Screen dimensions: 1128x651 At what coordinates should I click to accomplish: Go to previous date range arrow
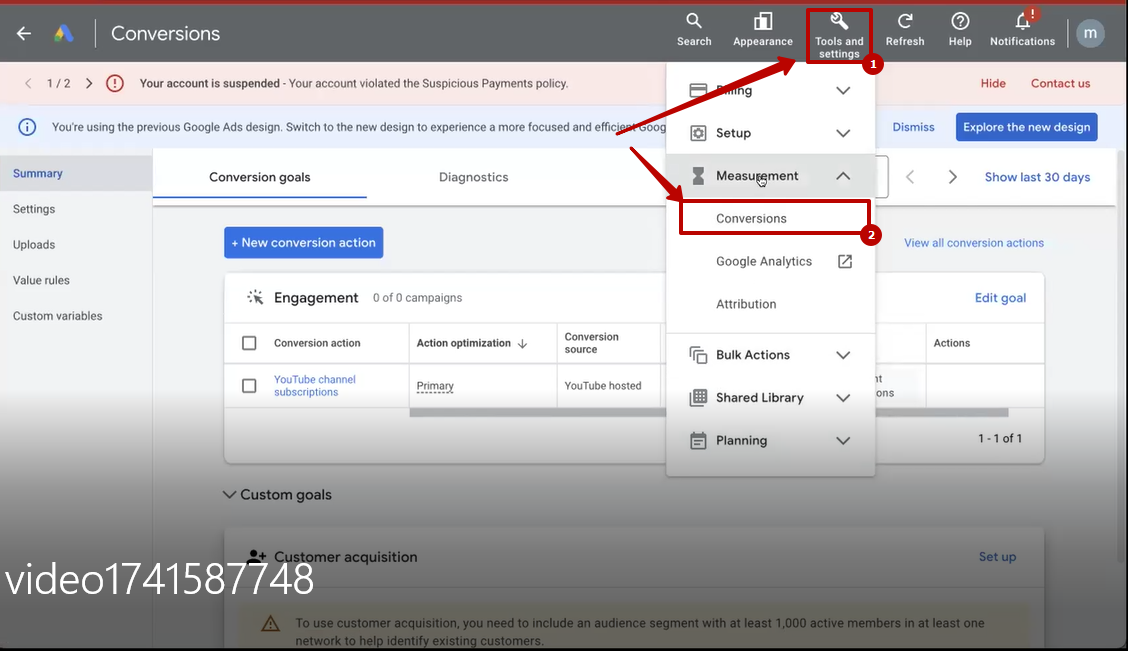910,177
